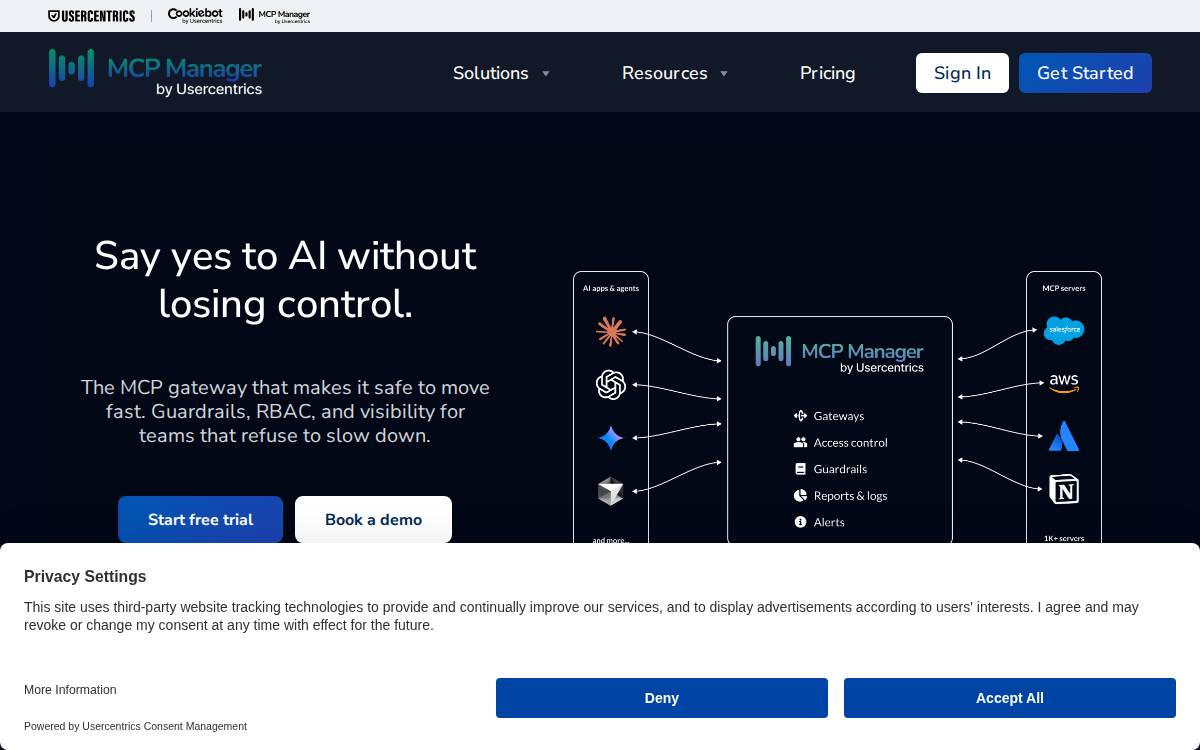
Task: Click the Sign In button
Action: 962,73
